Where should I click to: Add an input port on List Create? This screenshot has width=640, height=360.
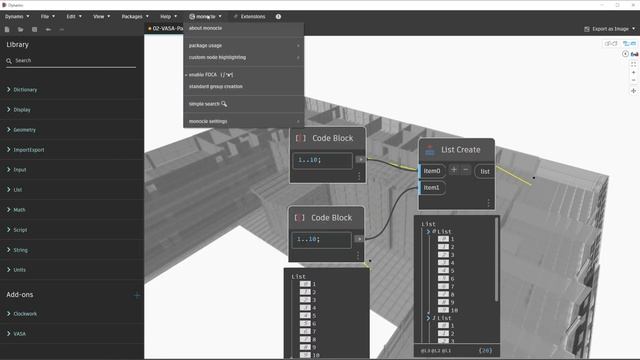(x=453, y=170)
